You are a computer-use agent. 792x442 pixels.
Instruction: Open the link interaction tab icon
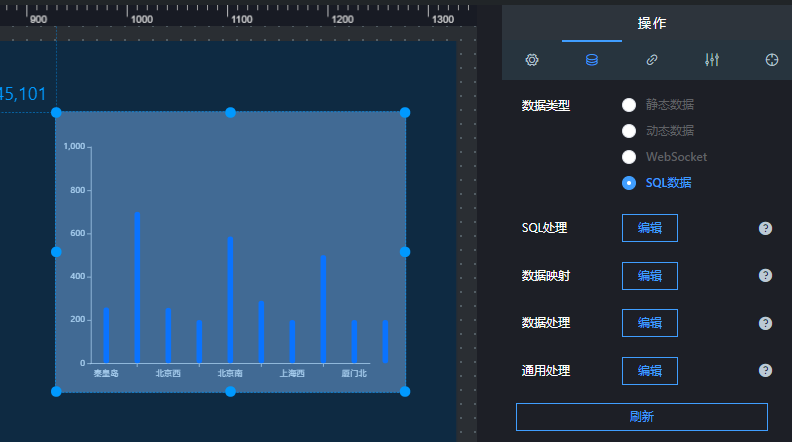point(652,60)
